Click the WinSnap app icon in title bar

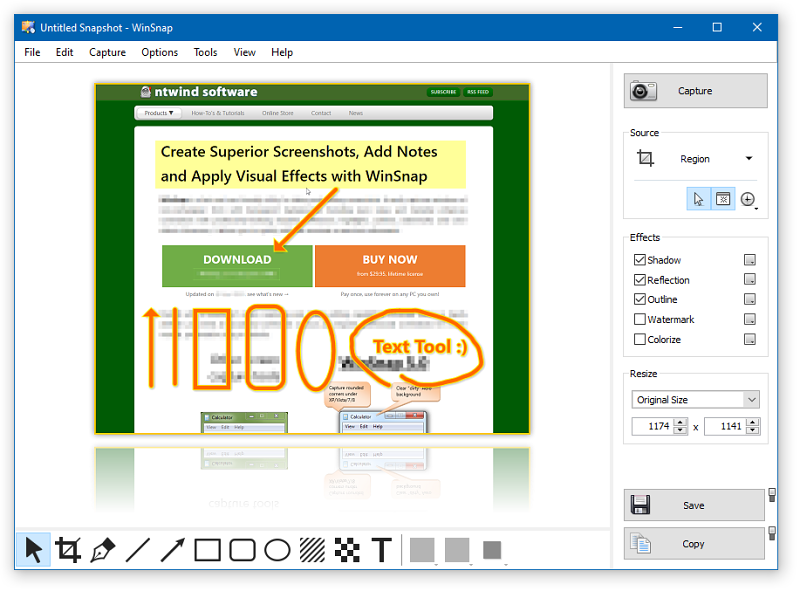[29, 27]
